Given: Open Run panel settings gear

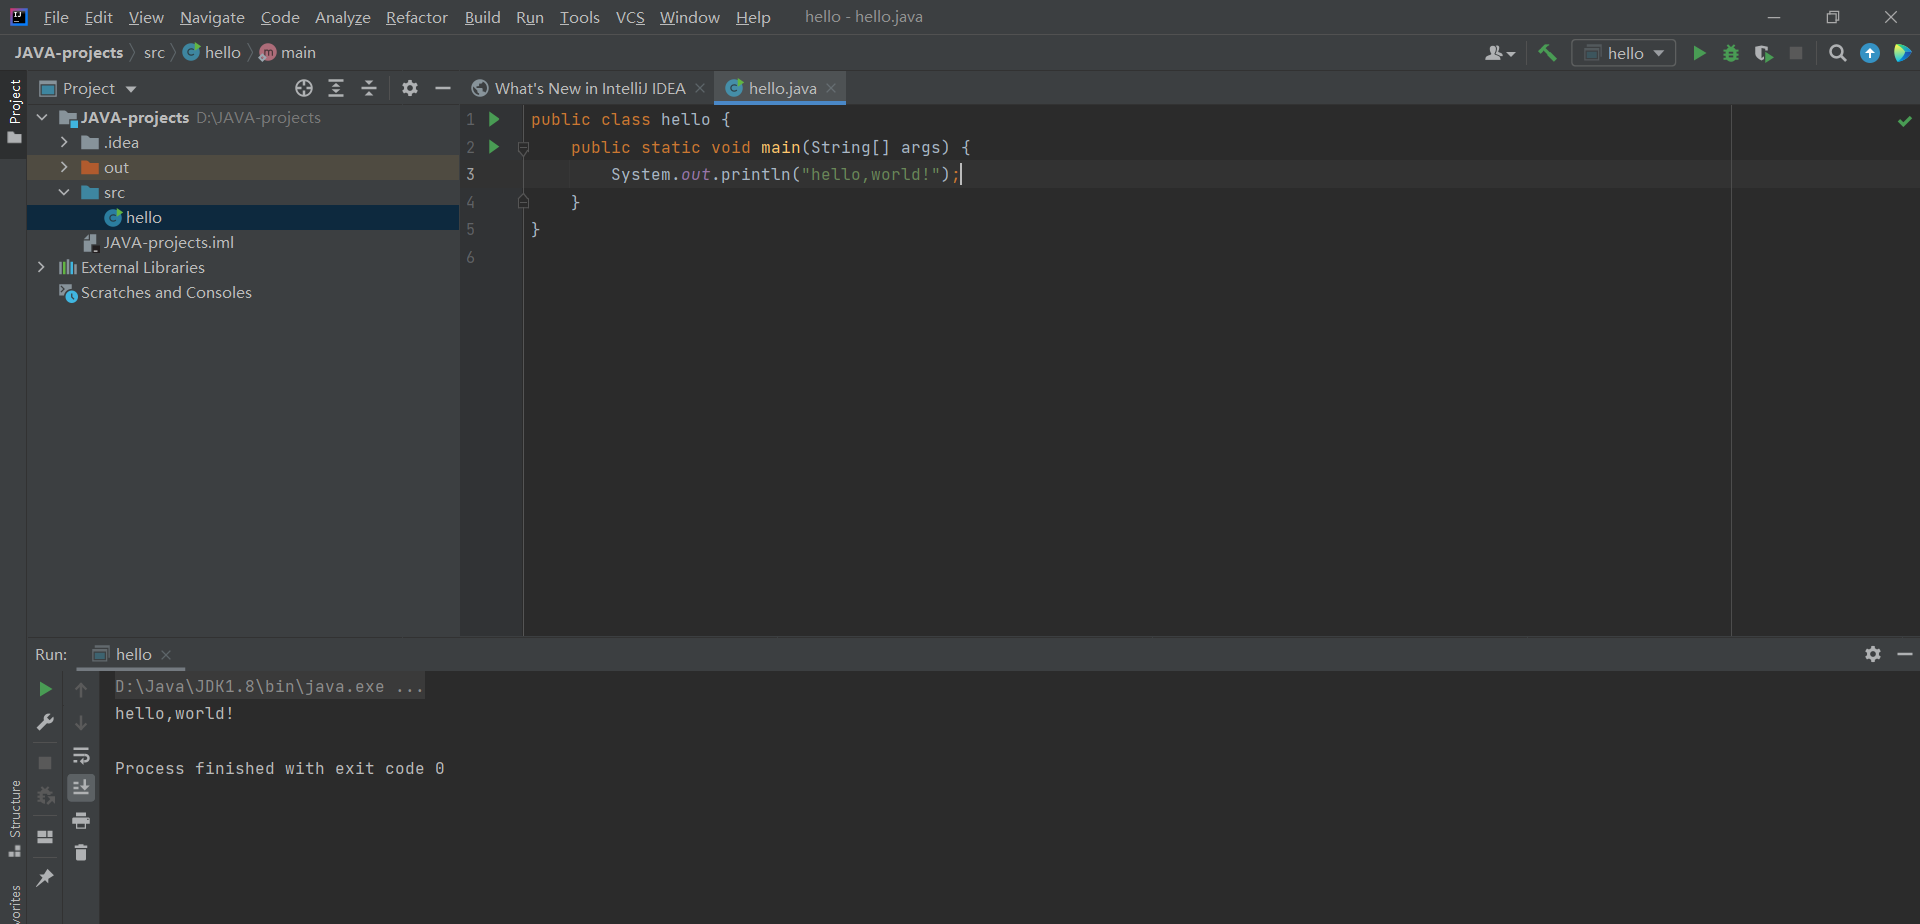Looking at the screenshot, I should (x=1873, y=654).
